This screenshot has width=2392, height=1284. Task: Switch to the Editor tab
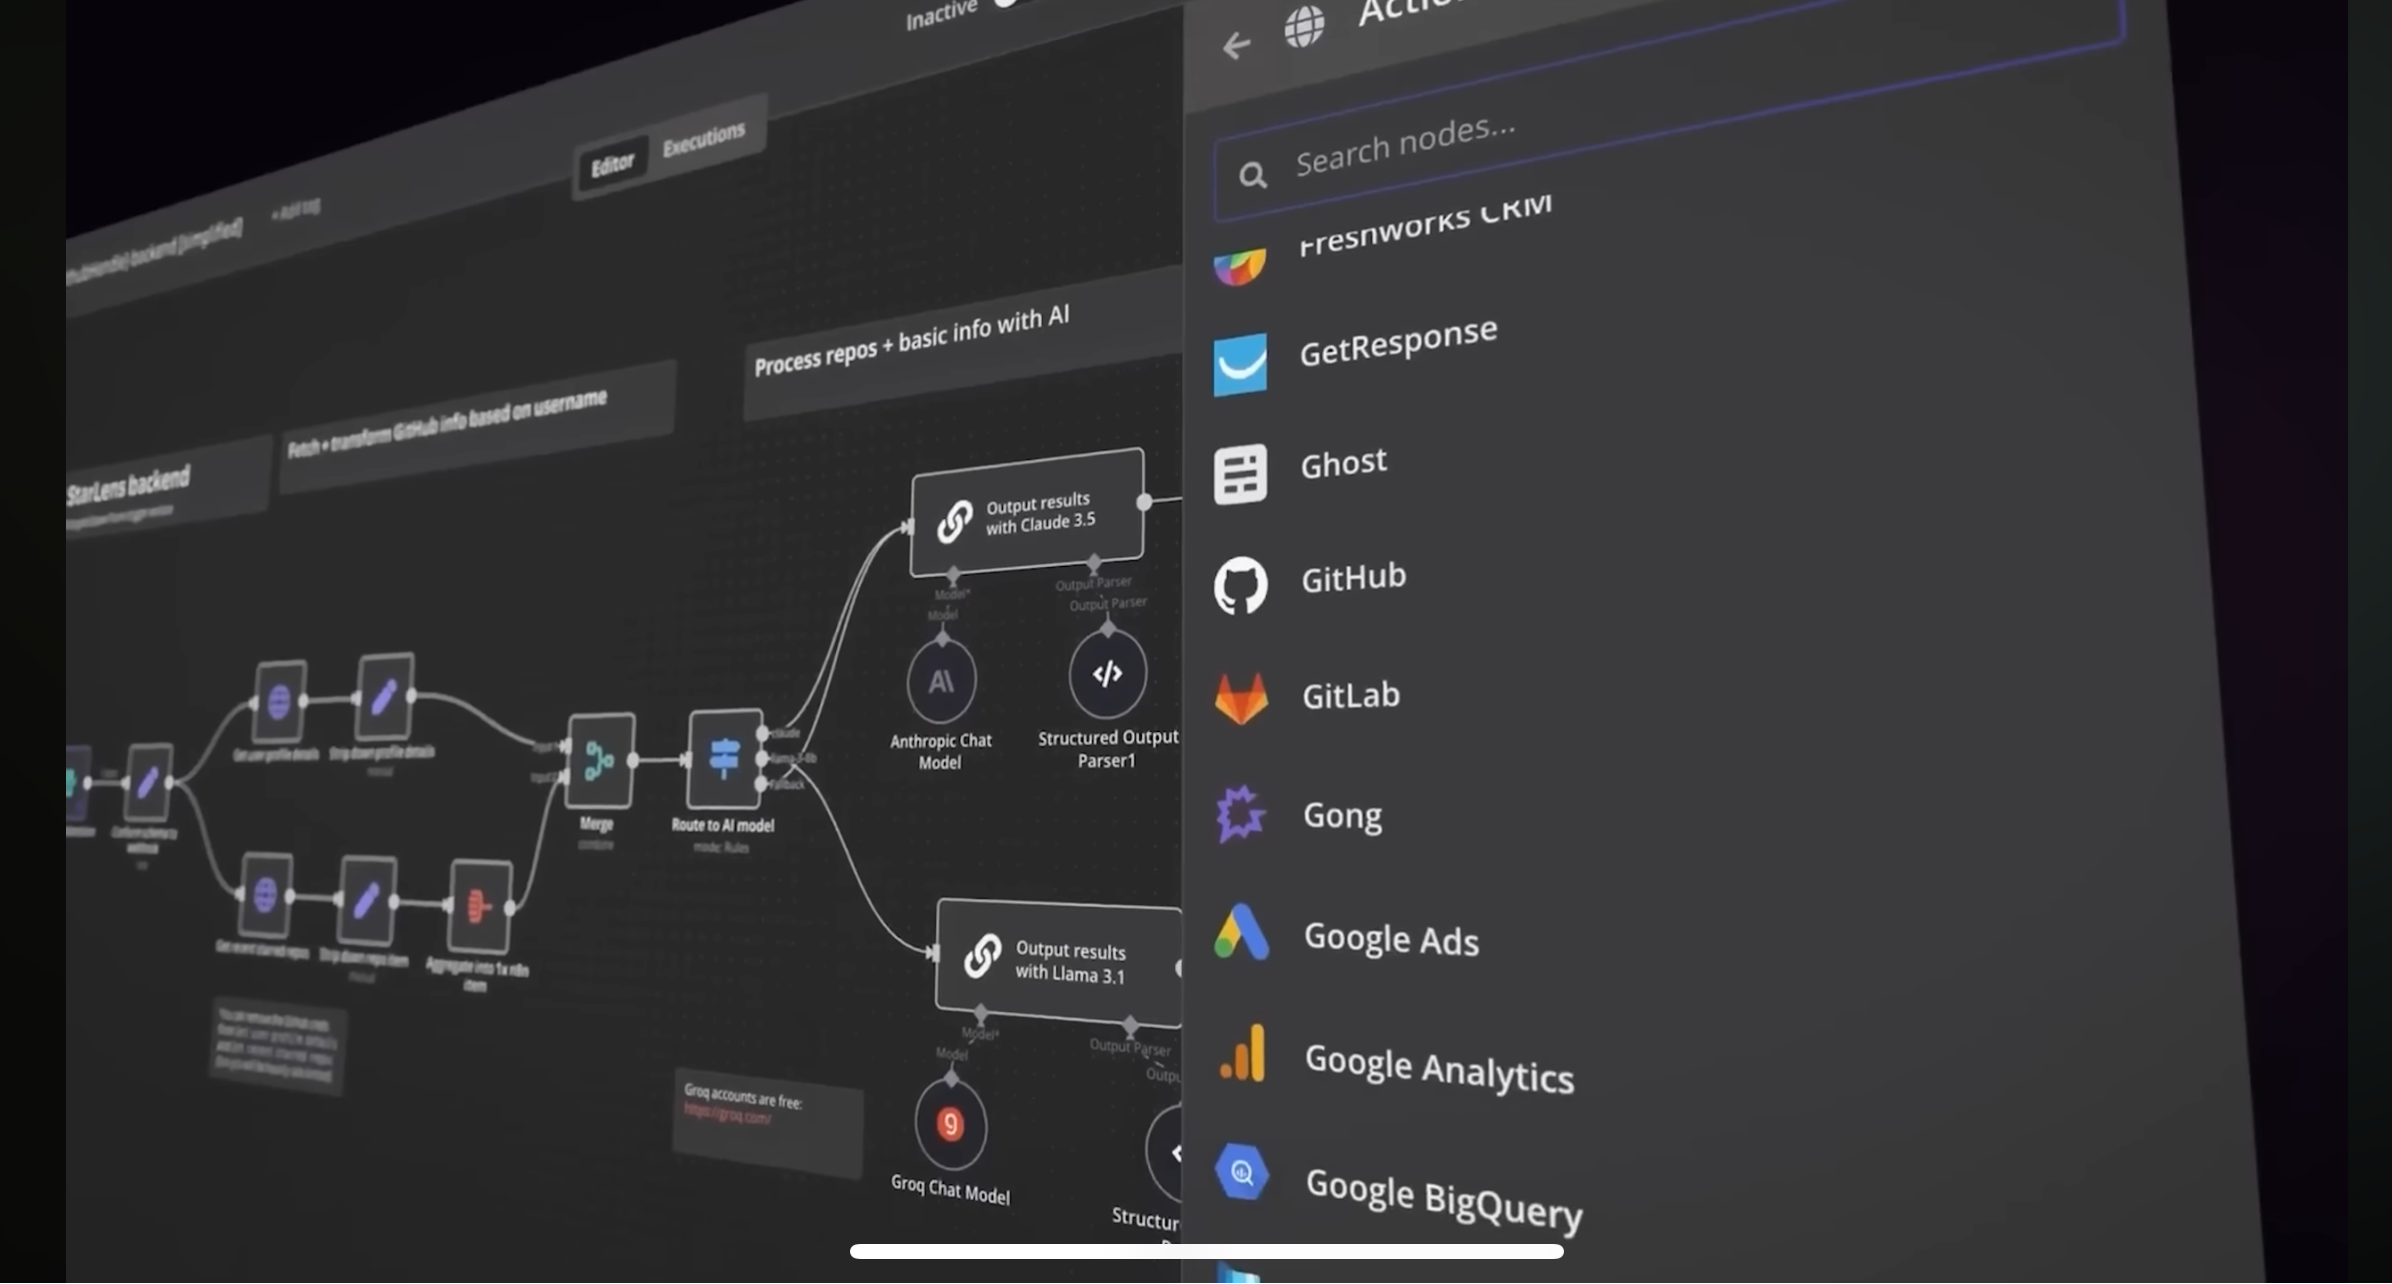point(612,165)
